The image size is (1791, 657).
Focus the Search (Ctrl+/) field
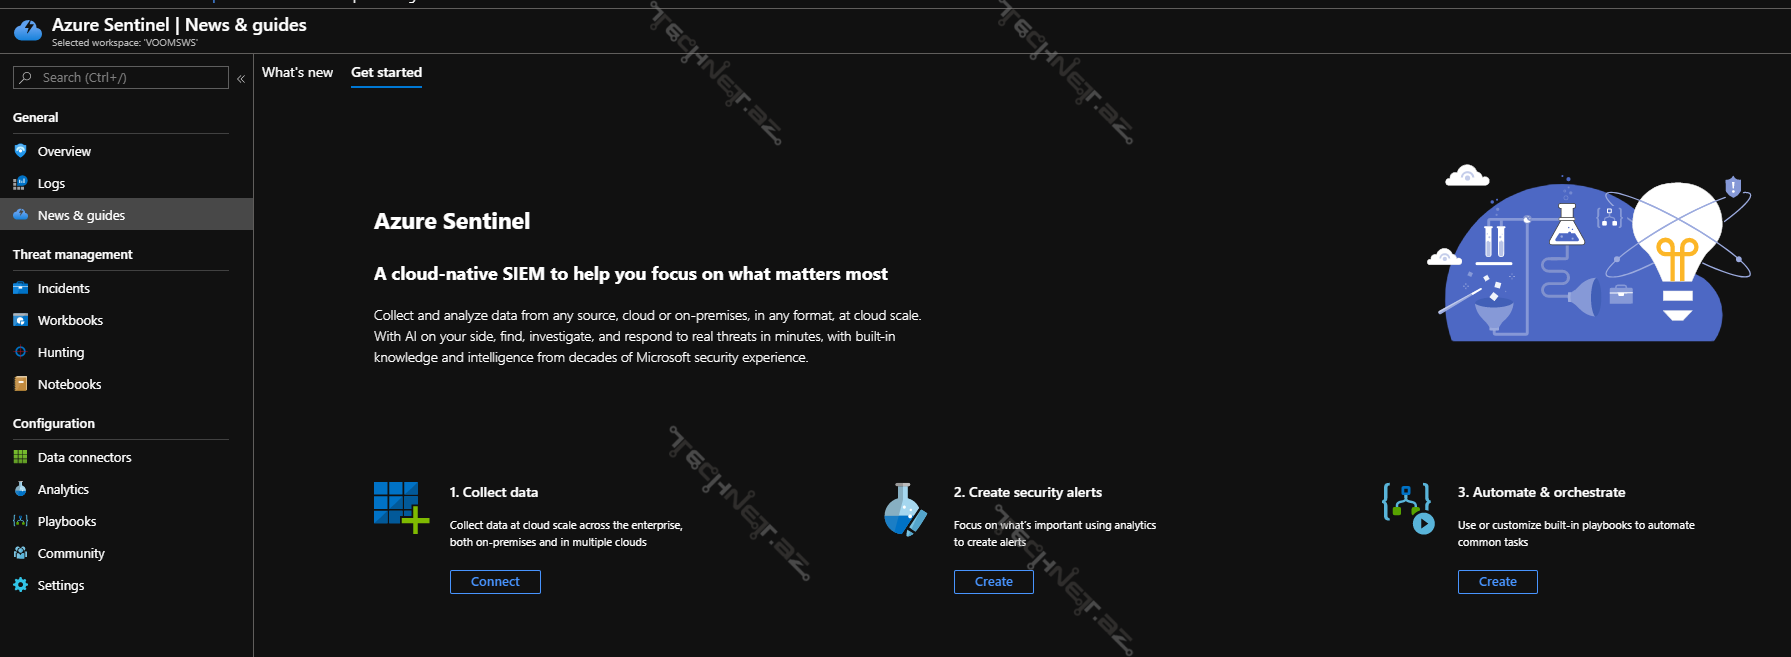[x=121, y=77]
